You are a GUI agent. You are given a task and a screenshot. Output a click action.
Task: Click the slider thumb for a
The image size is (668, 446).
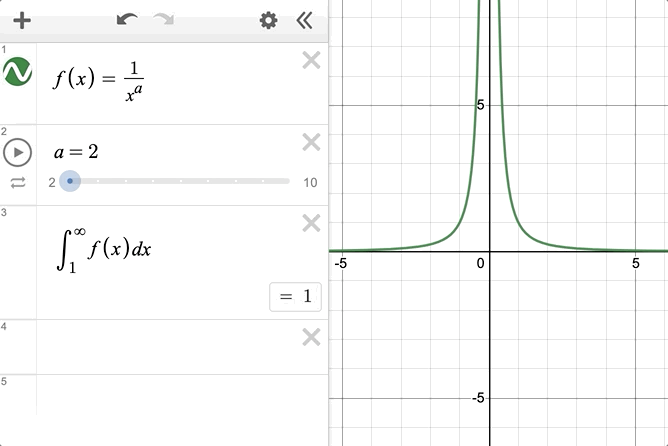[69, 181]
